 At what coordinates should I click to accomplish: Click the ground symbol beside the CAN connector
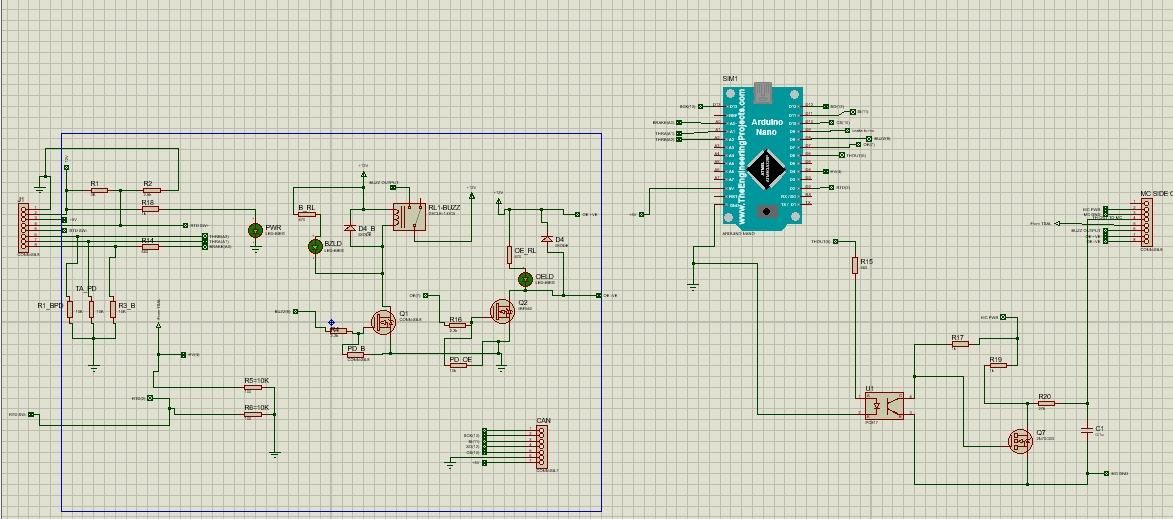(450, 465)
